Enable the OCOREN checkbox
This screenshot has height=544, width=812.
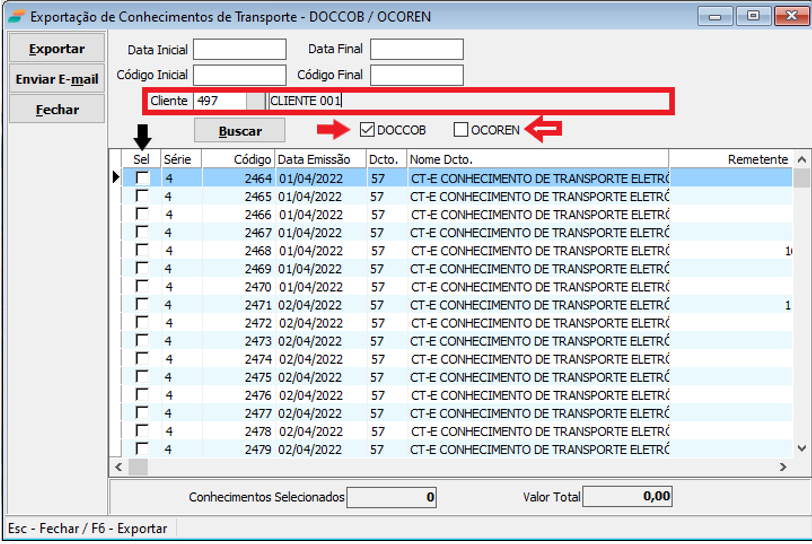461,130
